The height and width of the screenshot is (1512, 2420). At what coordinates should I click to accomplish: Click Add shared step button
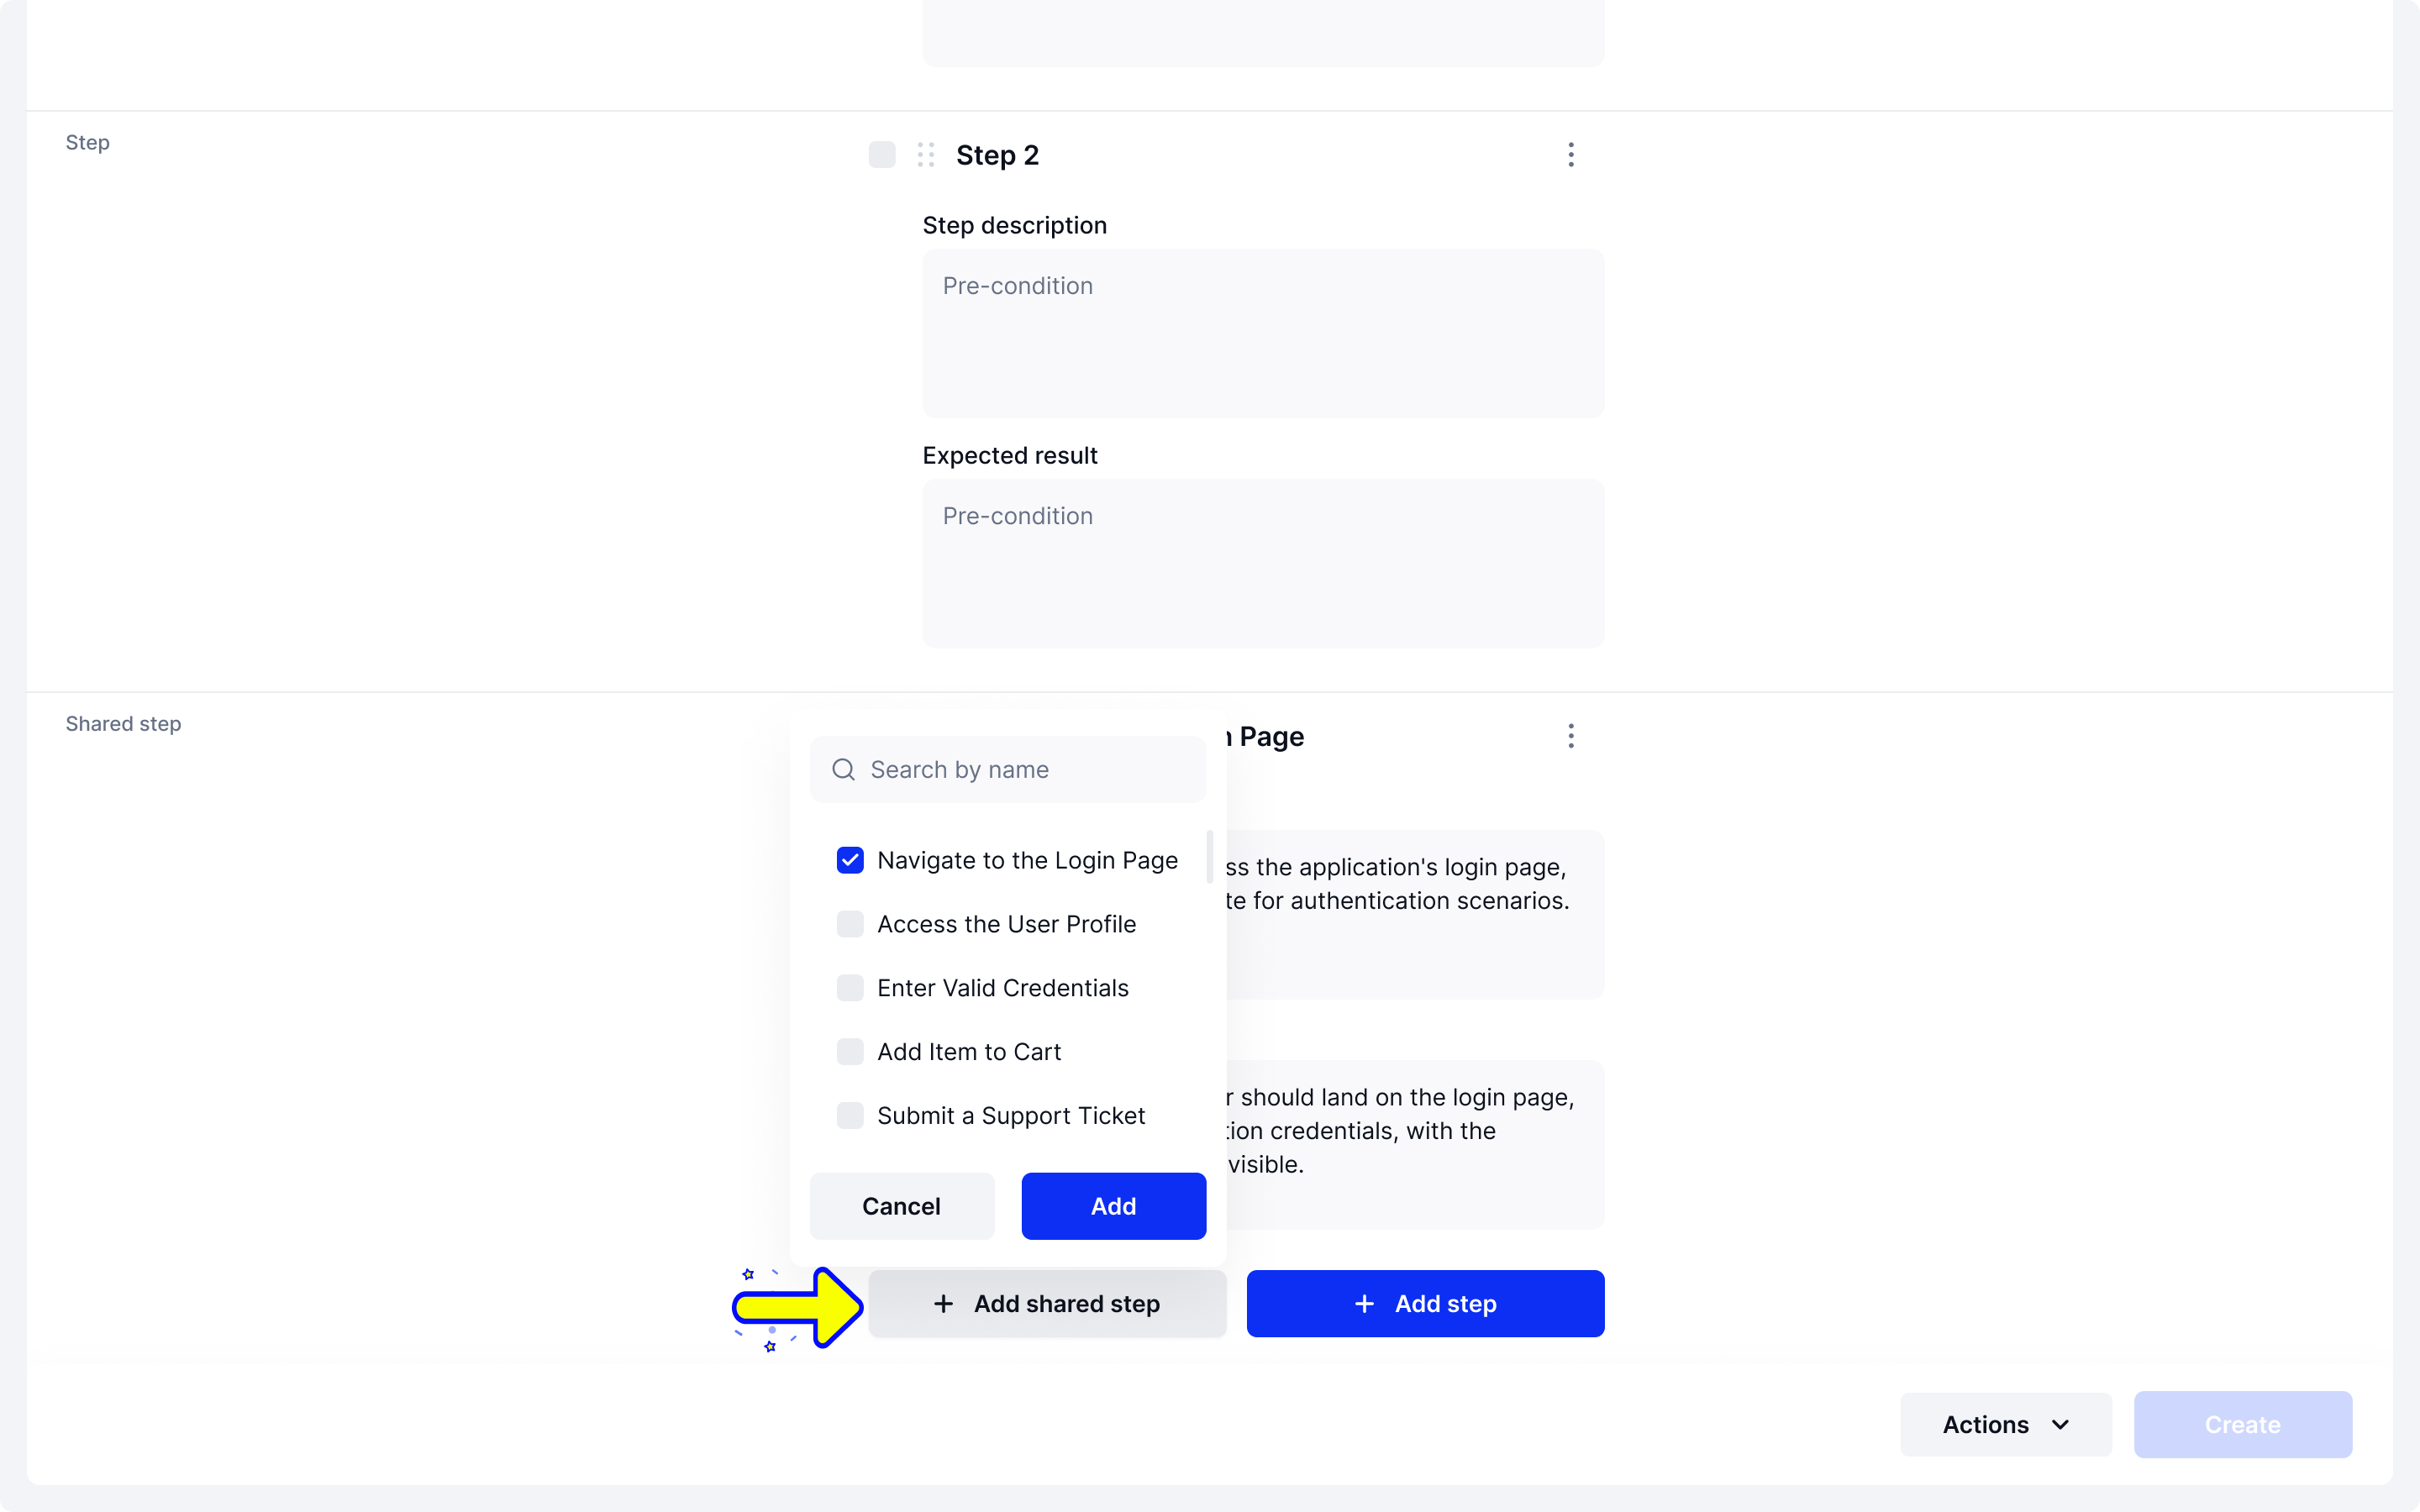click(x=1046, y=1304)
